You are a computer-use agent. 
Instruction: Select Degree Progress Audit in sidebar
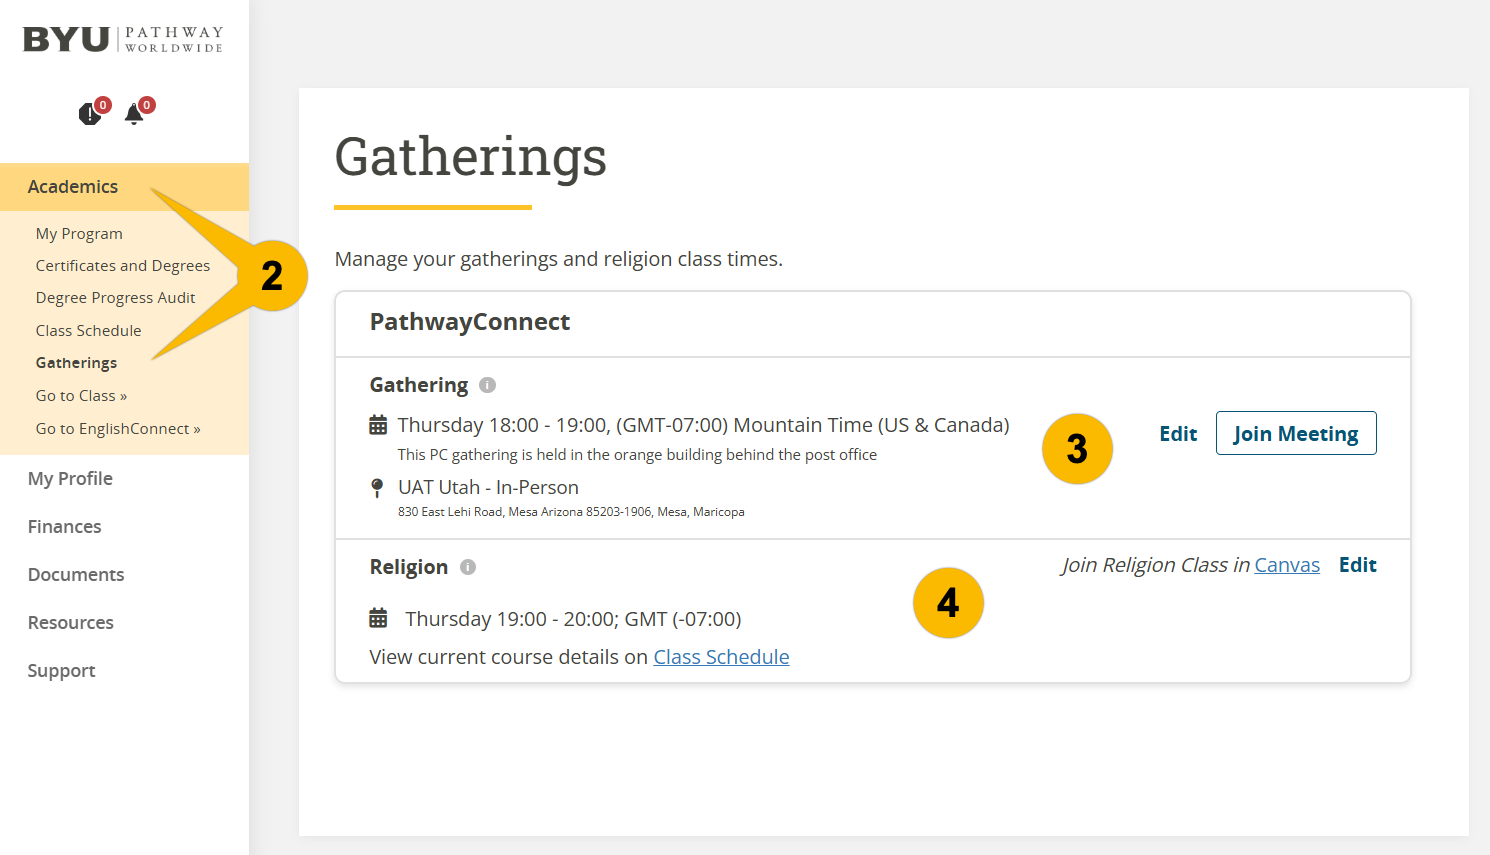pos(116,298)
